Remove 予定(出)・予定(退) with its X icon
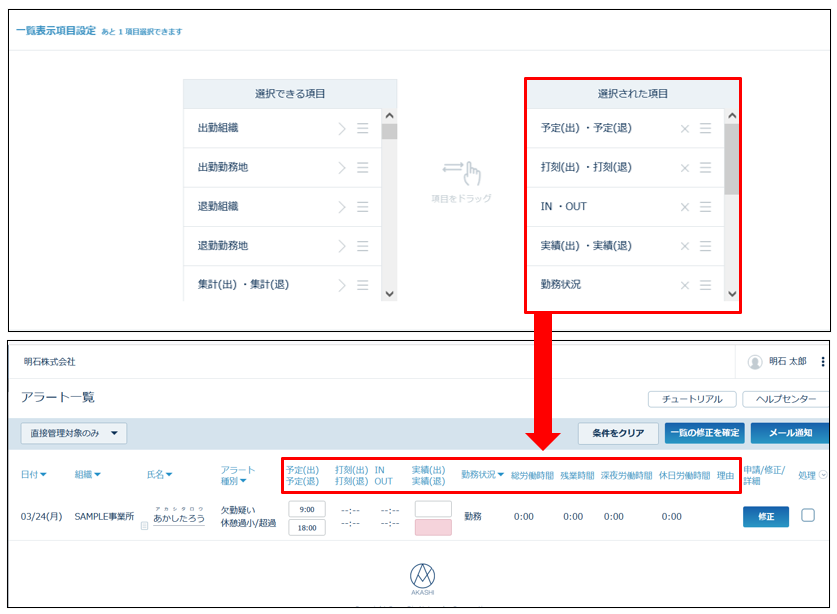 685,128
